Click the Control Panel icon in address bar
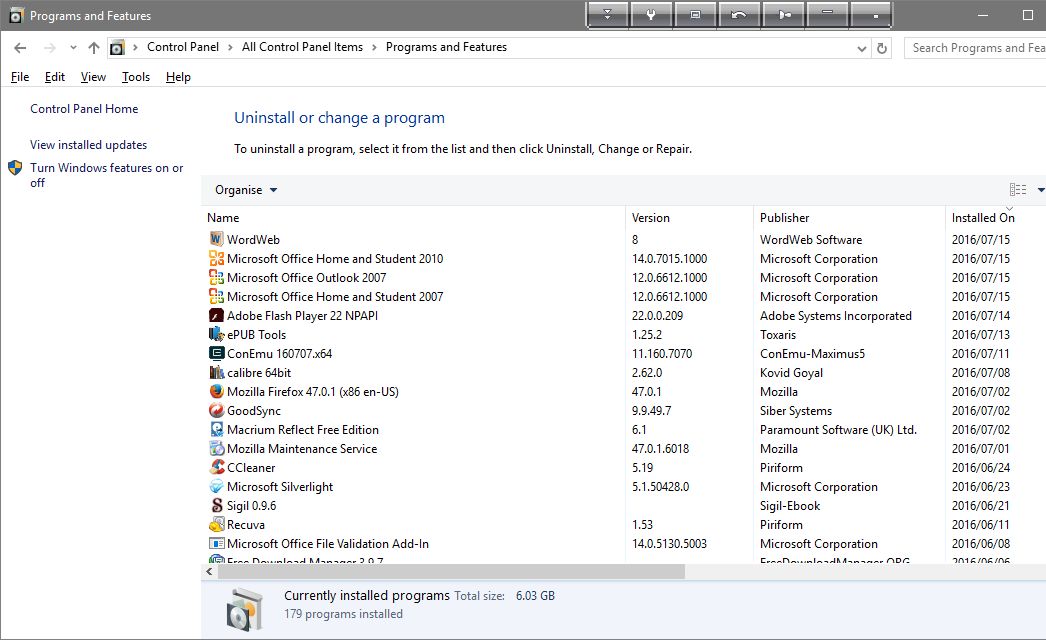Image resolution: width=1046 pixels, height=640 pixels. [117, 47]
